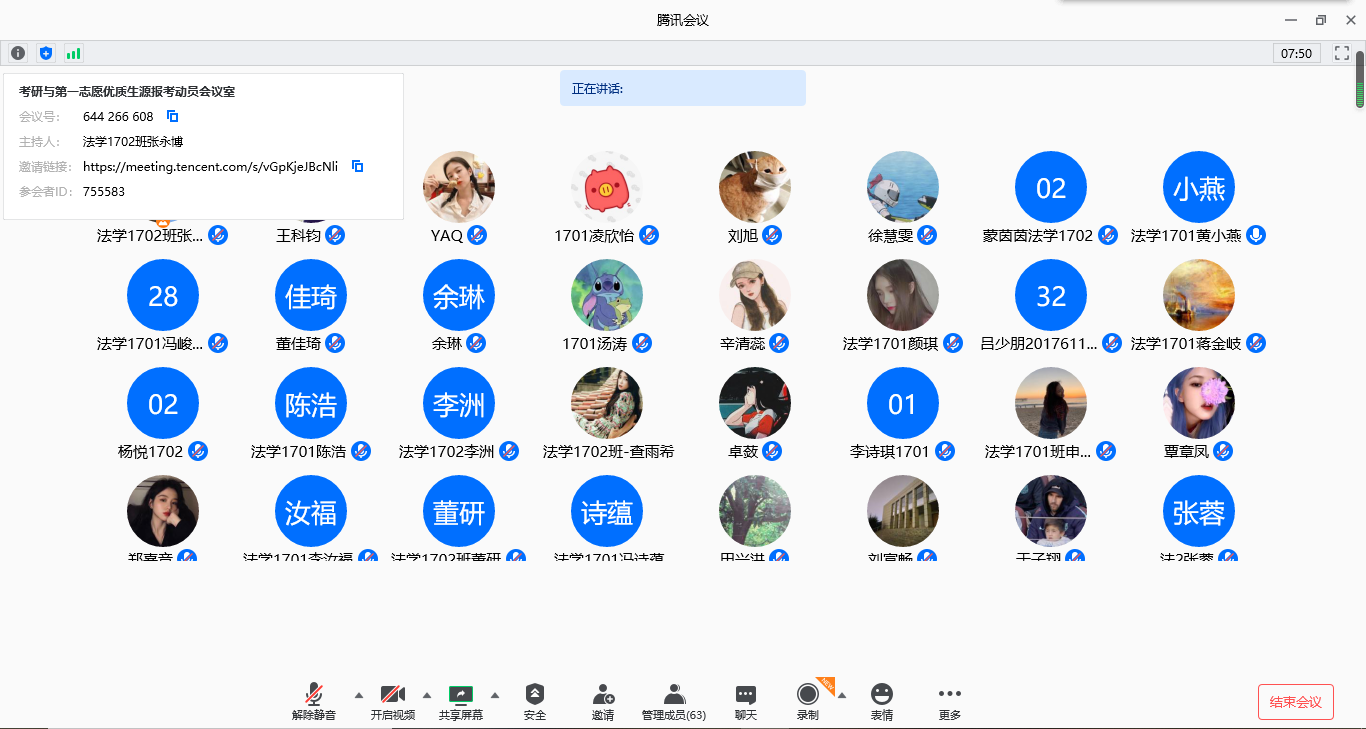This screenshot has width=1366, height=729.
Task: Turn on camera with 开启视频
Action: click(x=392, y=702)
